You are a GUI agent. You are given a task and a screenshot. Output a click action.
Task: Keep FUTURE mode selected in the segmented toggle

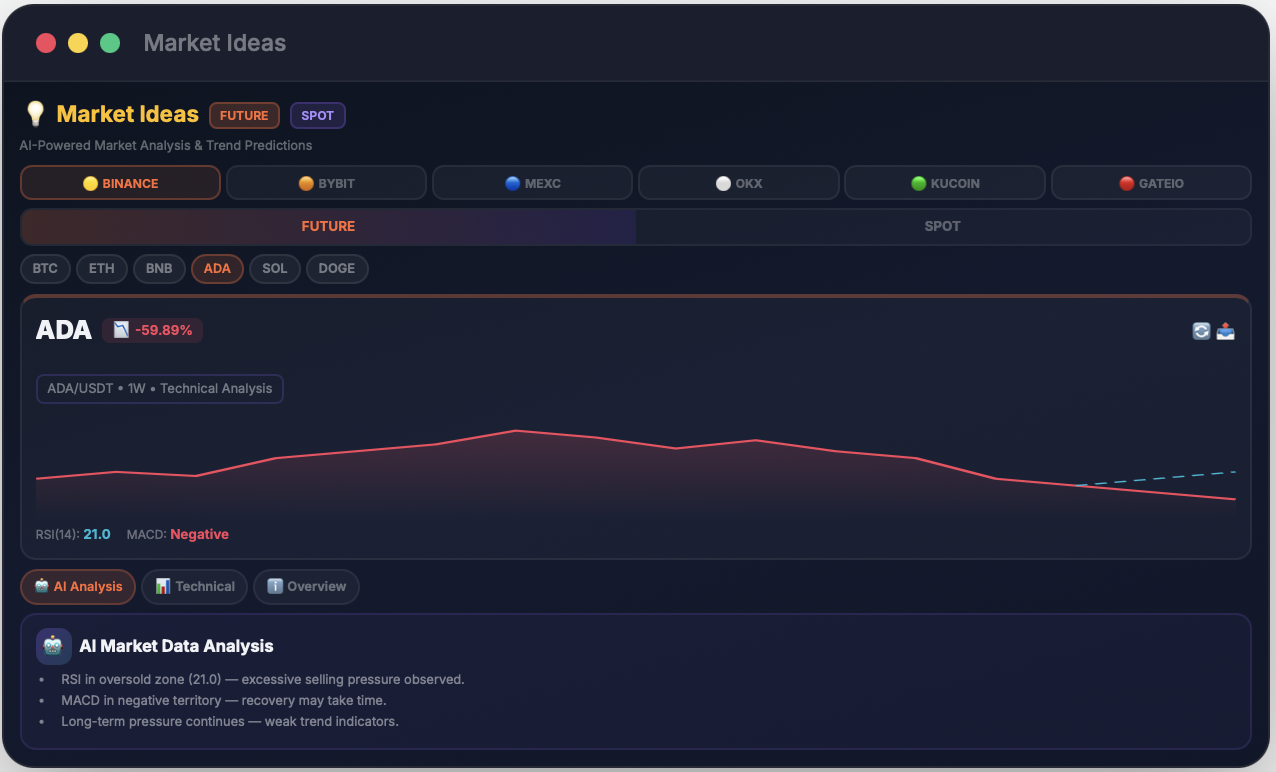click(x=328, y=226)
